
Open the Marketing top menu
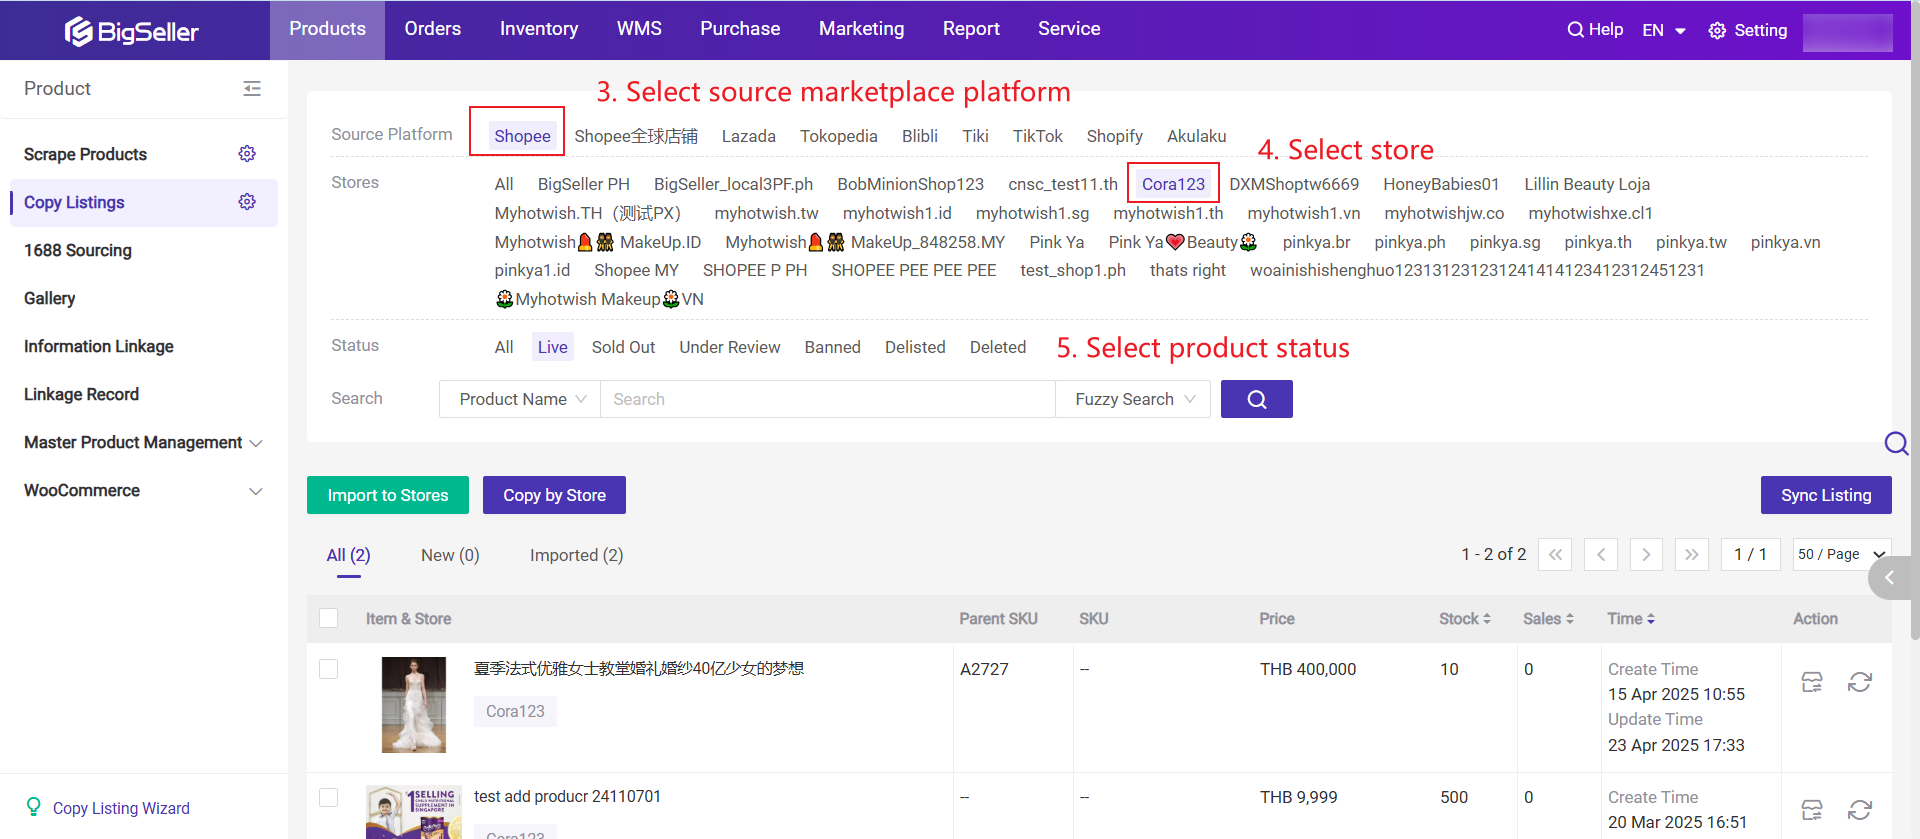pos(861,29)
